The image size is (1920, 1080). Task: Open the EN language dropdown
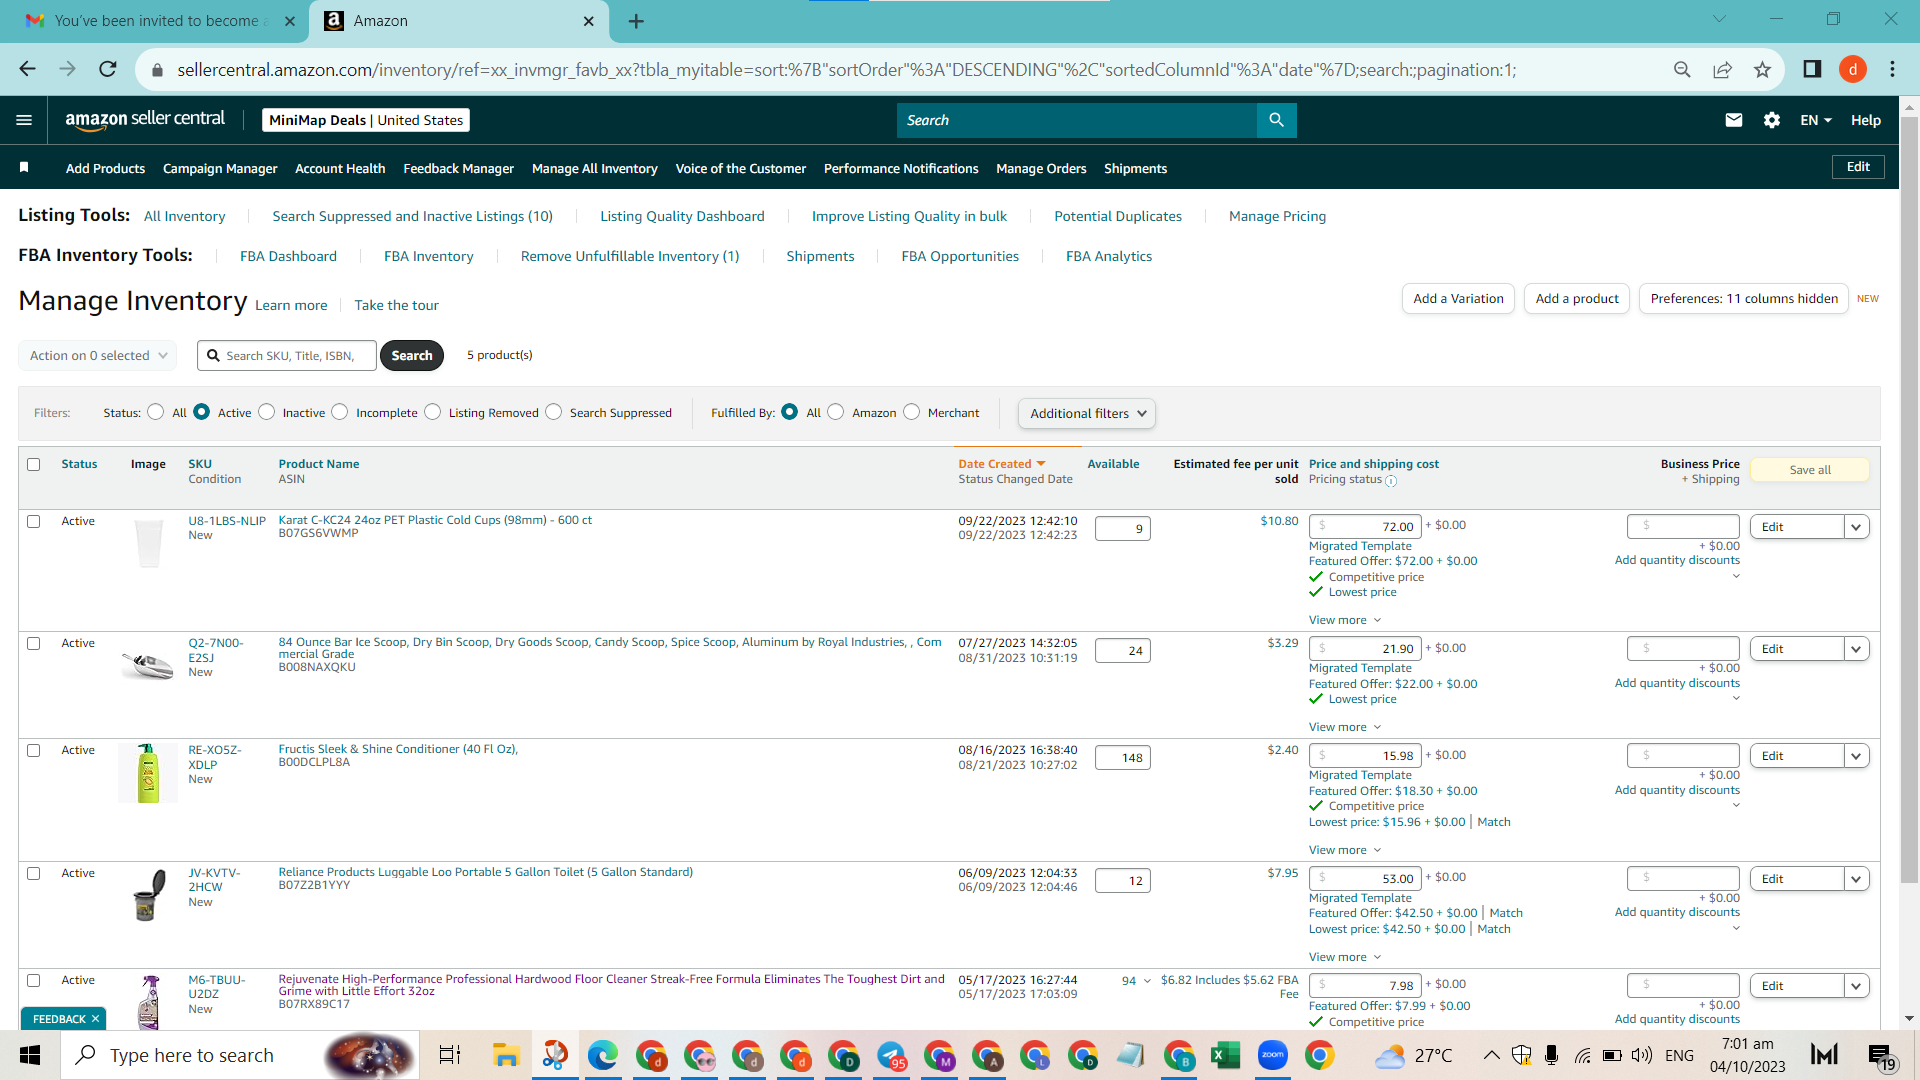[x=1816, y=120]
